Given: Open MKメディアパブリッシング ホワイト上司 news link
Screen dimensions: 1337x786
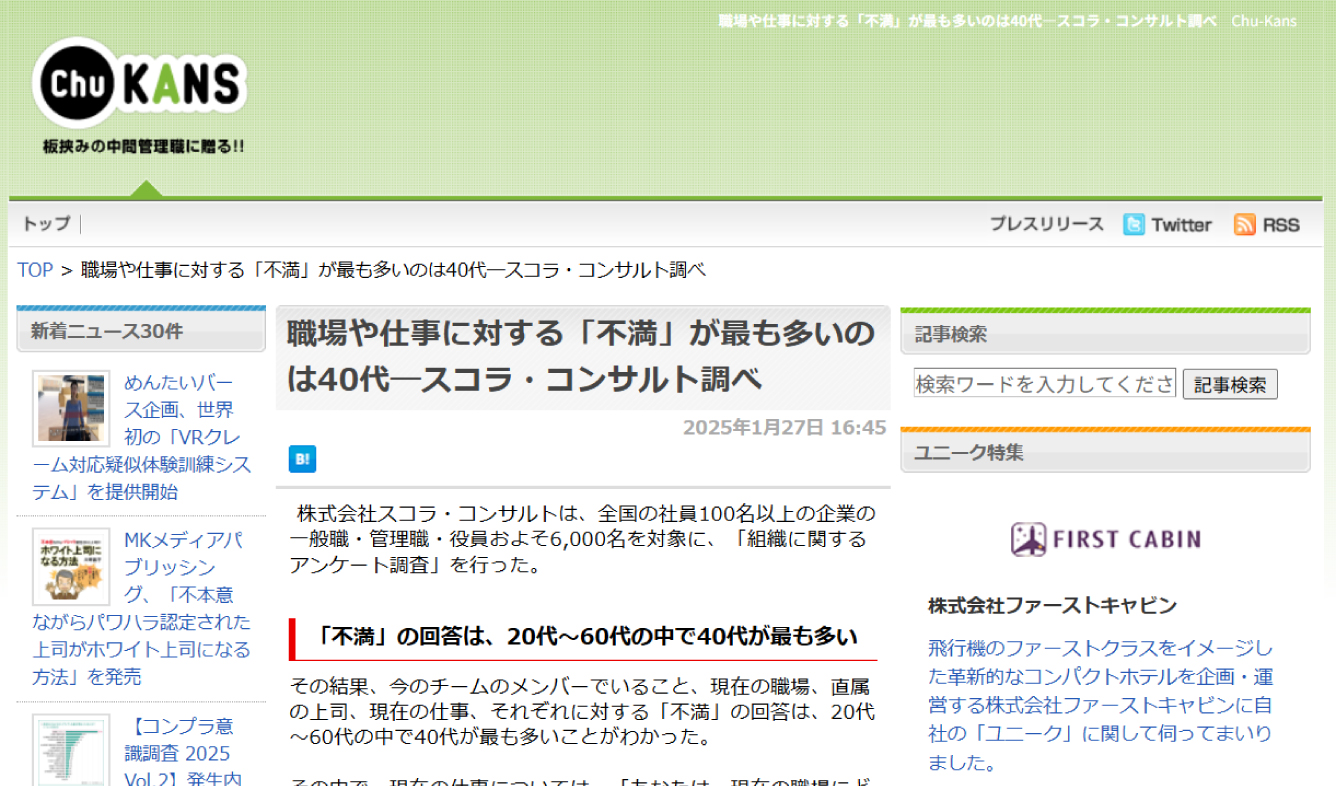Looking at the screenshot, I should pos(141,608).
